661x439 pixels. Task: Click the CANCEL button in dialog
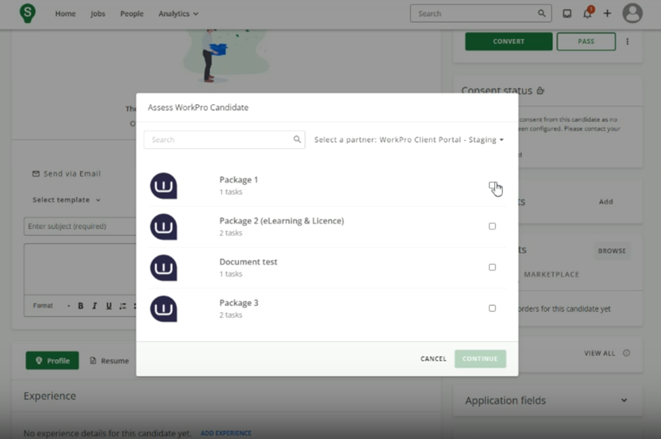pos(433,359)
